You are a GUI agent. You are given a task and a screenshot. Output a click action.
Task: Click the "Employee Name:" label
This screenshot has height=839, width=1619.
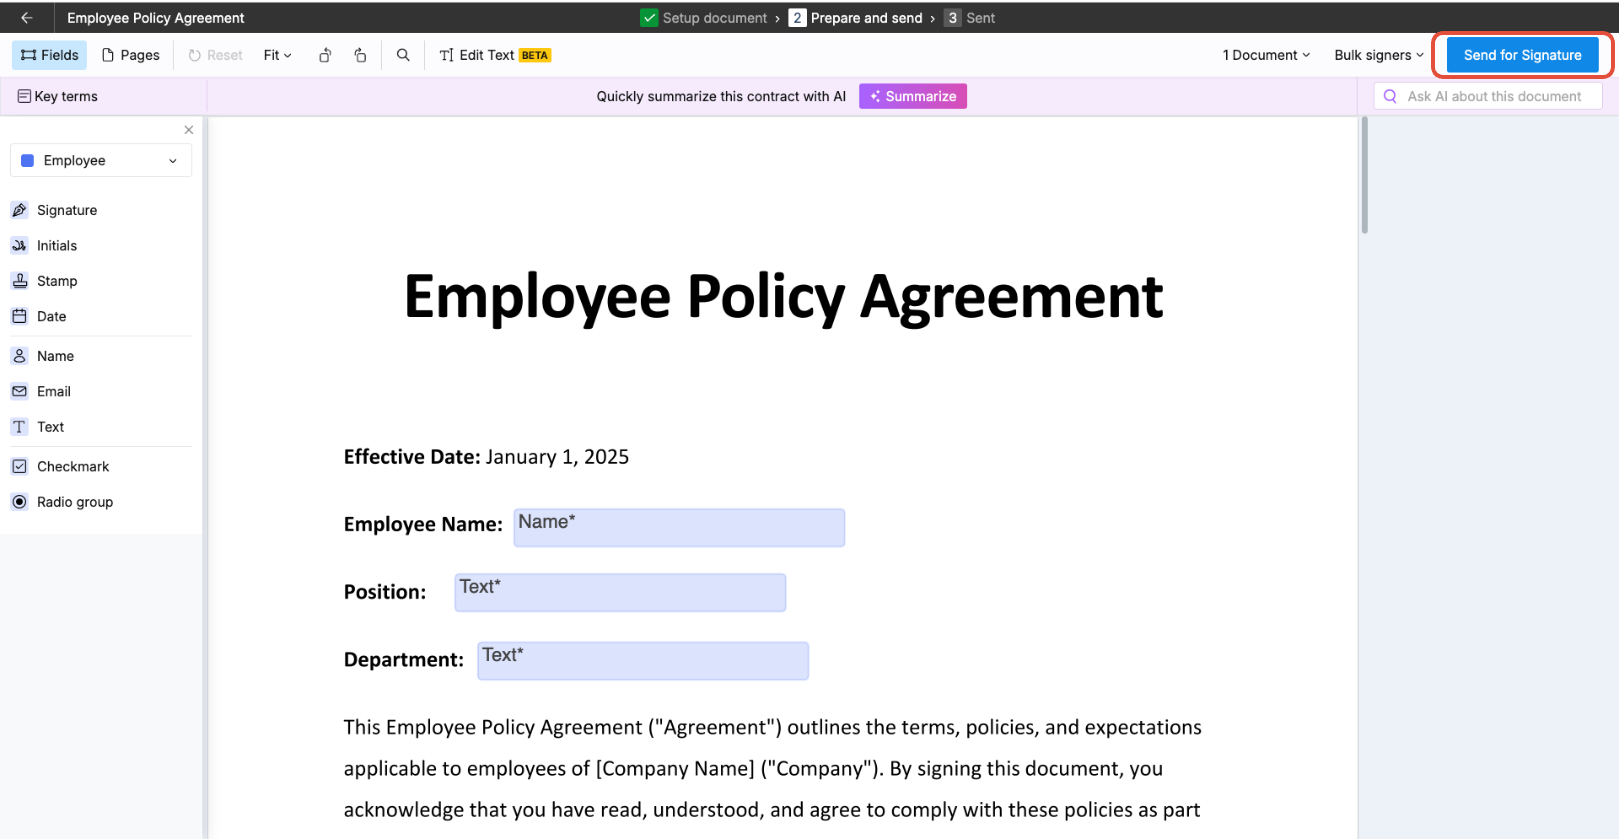423,525
